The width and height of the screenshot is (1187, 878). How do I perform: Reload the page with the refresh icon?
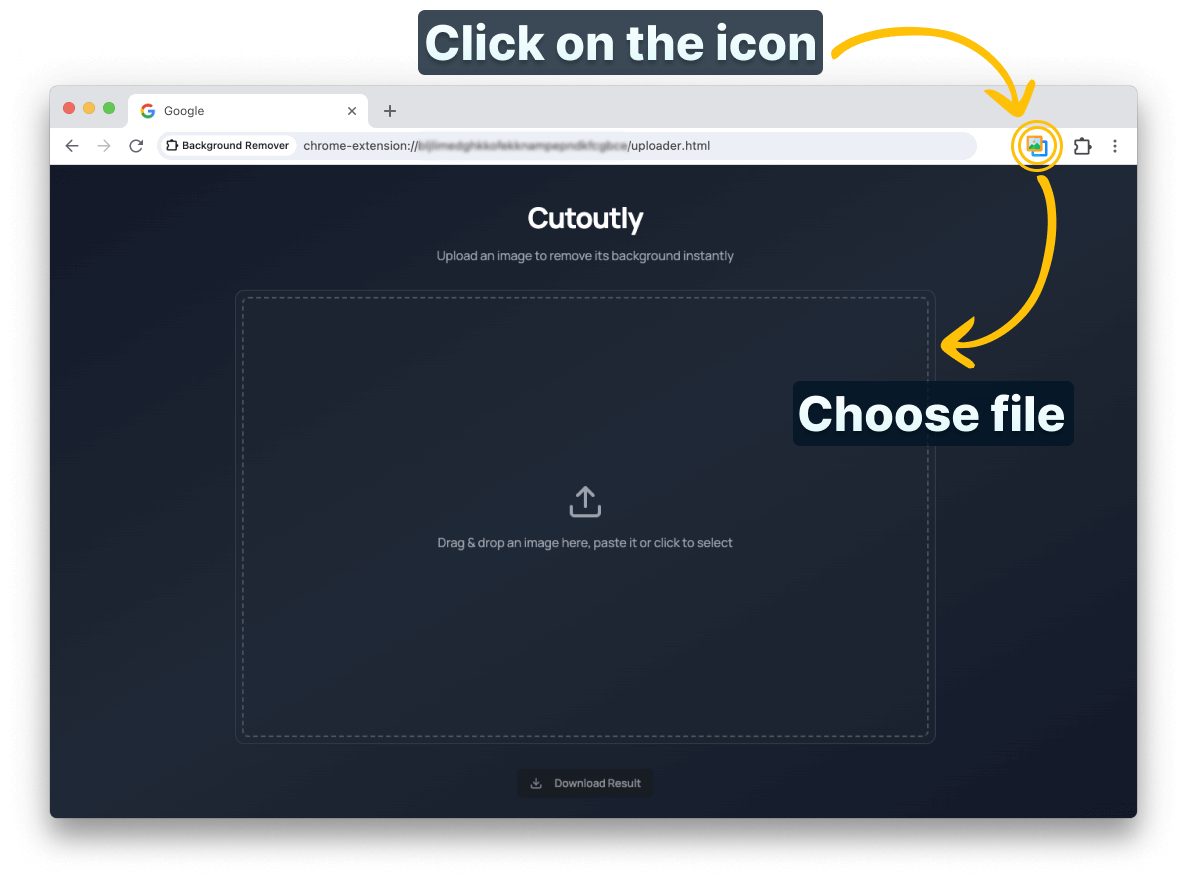(x=136, y=146)
